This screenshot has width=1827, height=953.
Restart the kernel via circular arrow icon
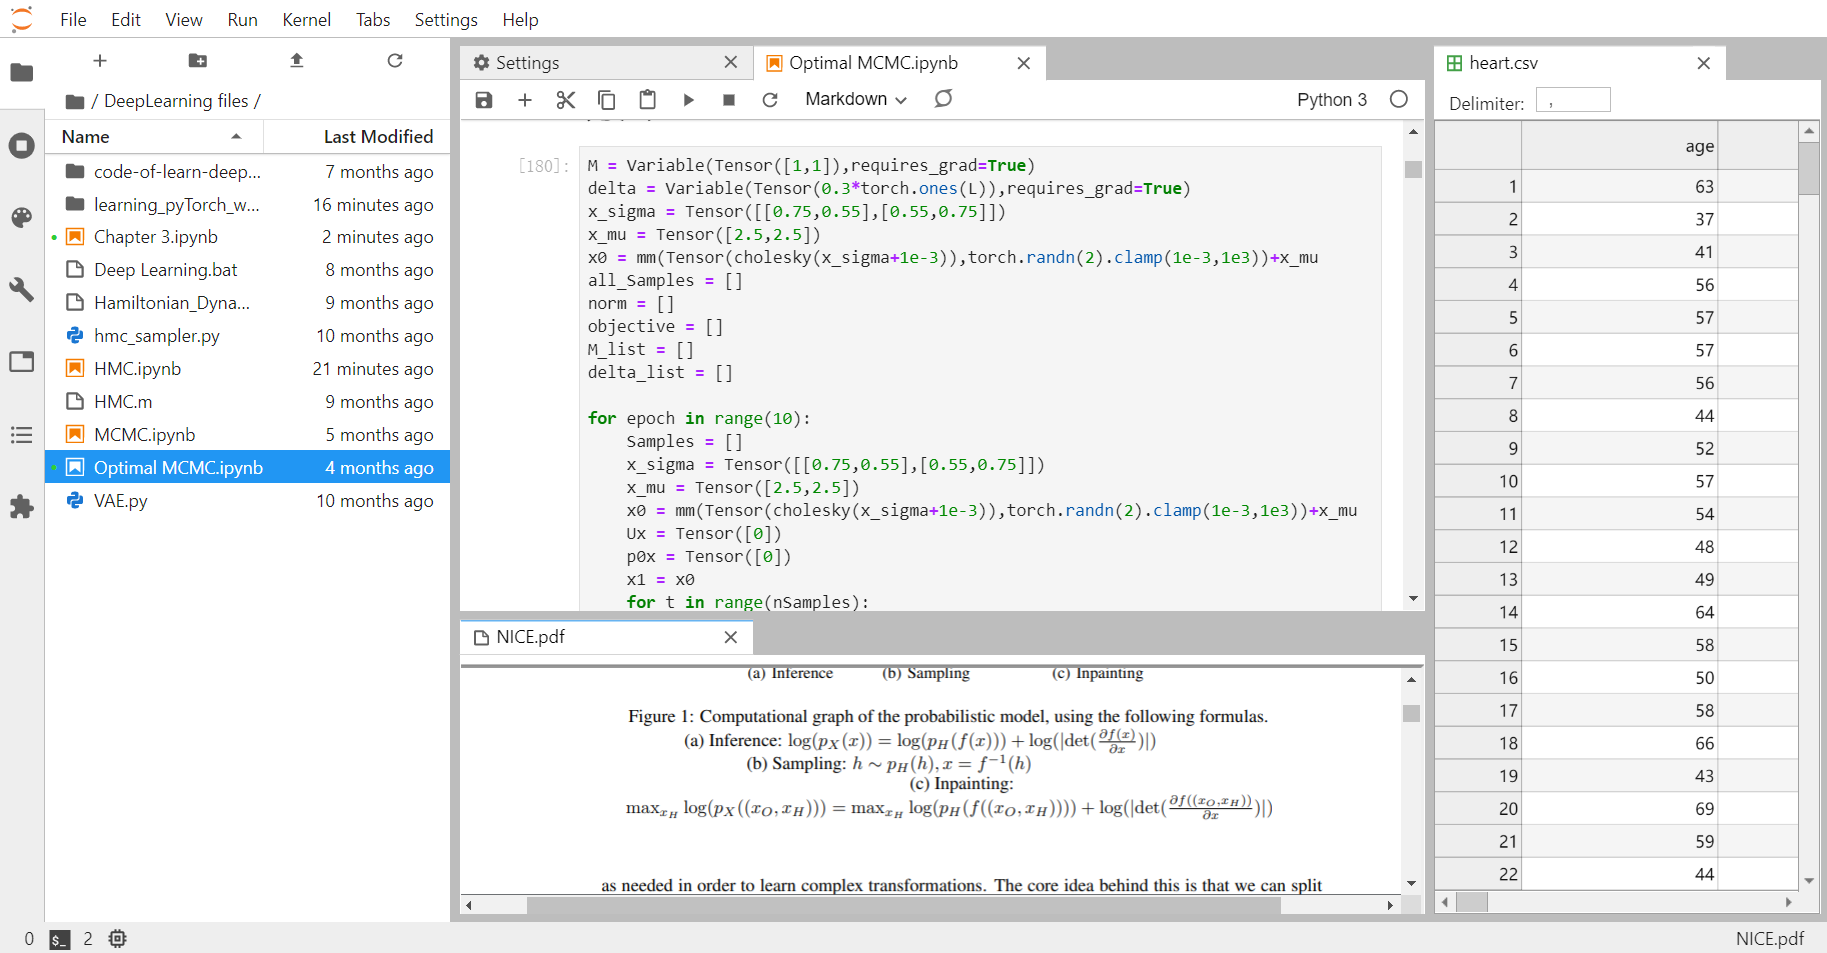click(770, 99)
